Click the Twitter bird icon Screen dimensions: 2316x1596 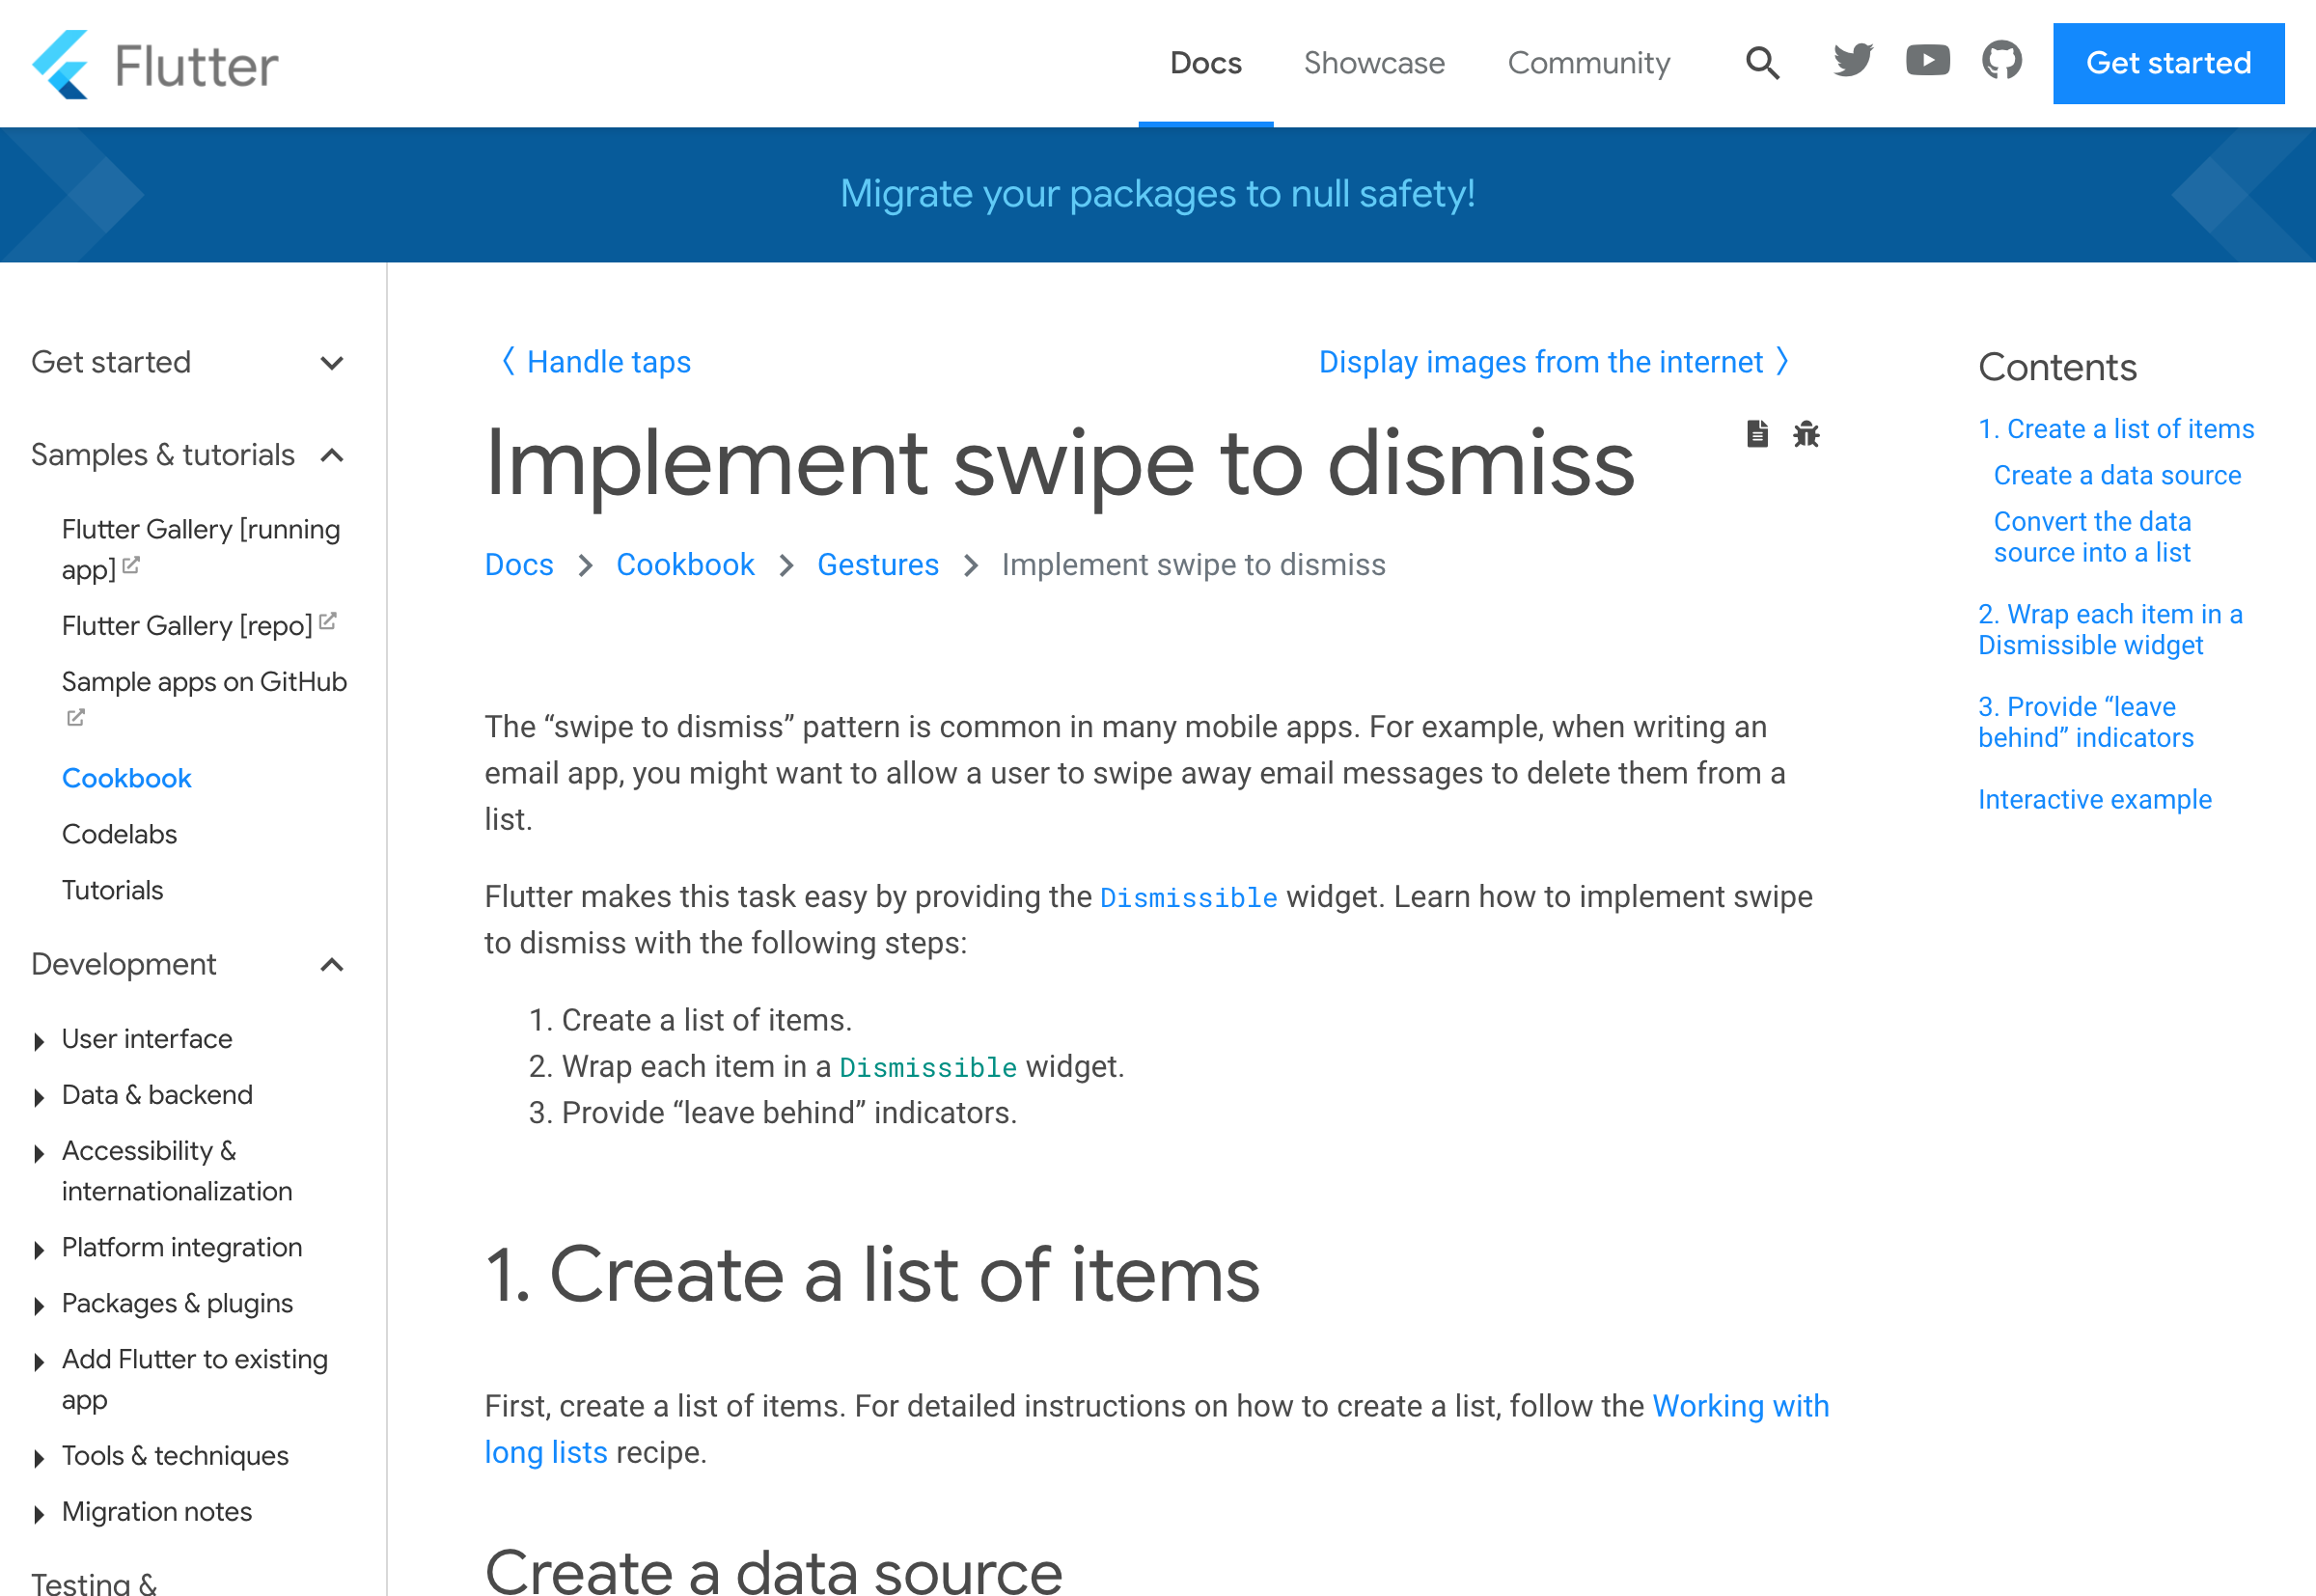coord(1852,64)
